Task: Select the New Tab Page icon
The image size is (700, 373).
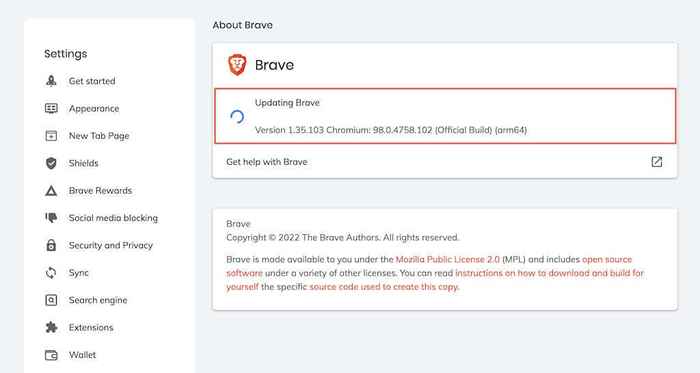Action: [x=51, y=136]
